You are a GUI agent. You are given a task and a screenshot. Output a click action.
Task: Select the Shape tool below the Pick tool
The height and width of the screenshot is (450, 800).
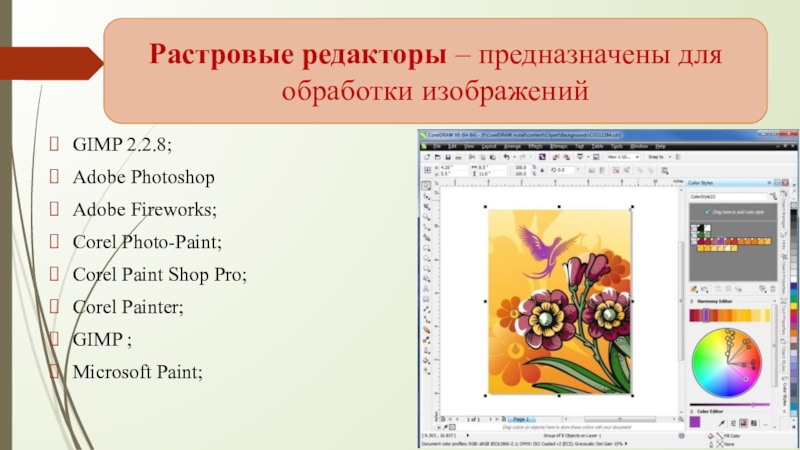[426, 196]
